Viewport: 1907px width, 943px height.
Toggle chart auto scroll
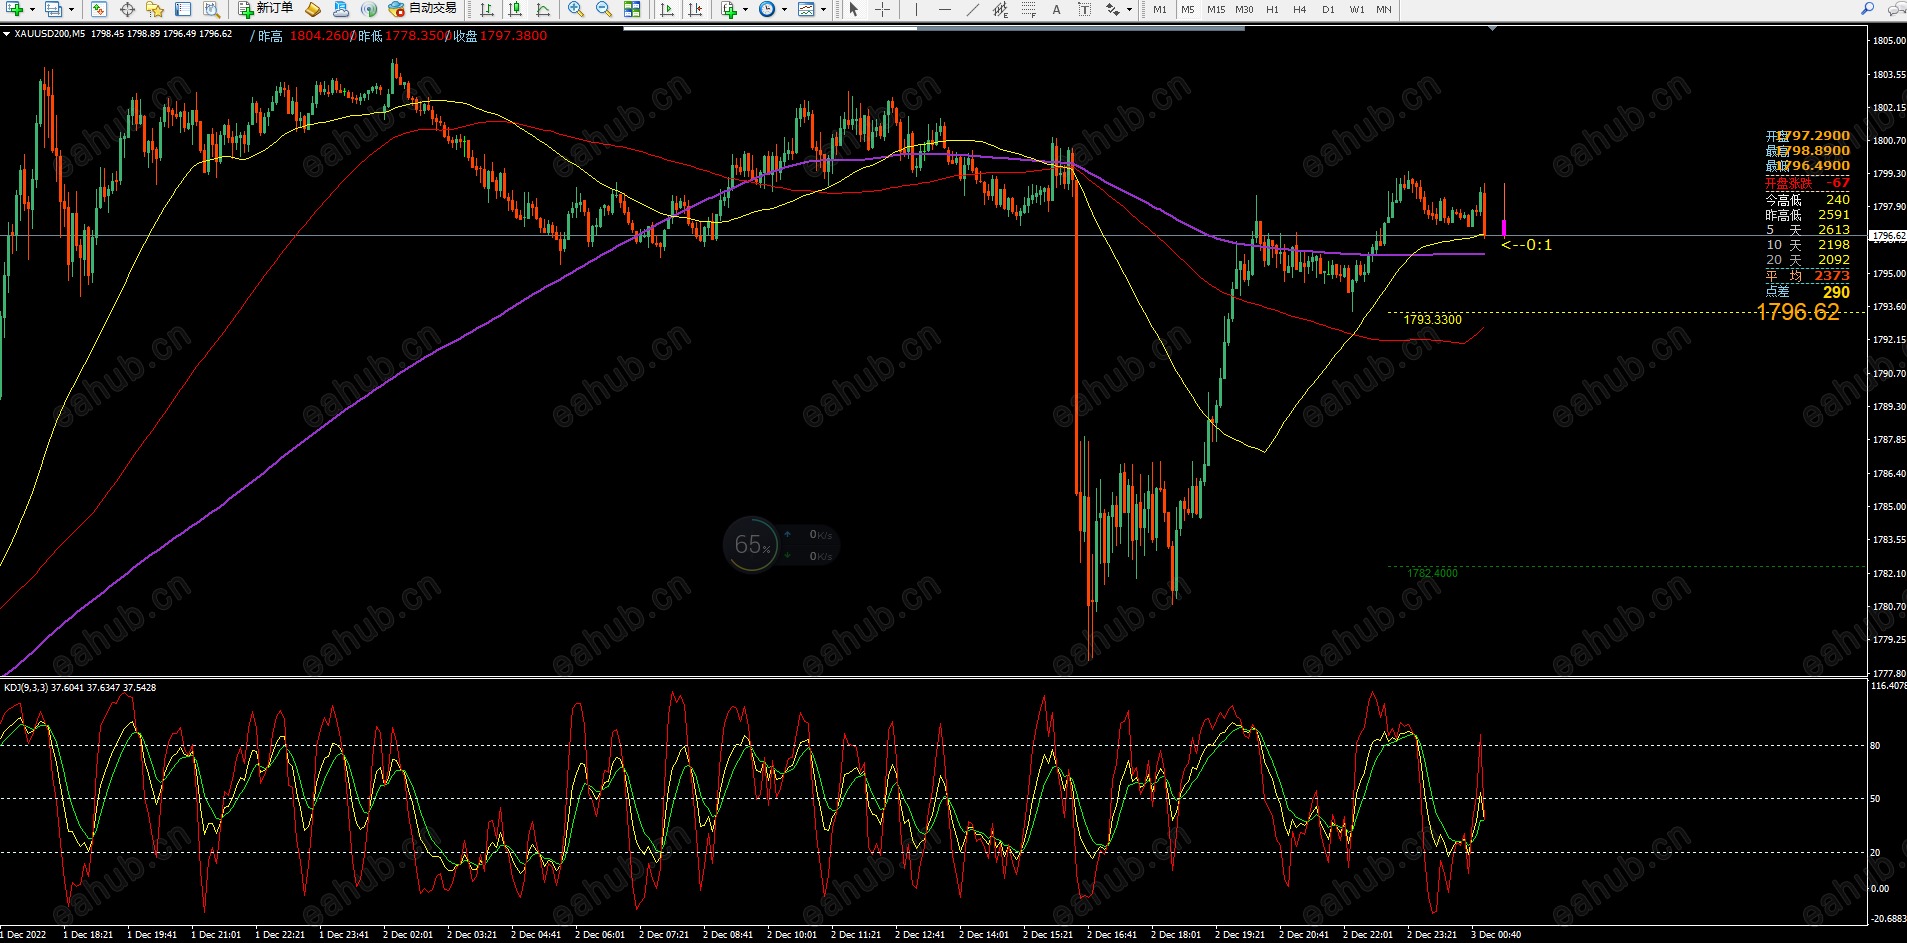(x=667, y=9)
